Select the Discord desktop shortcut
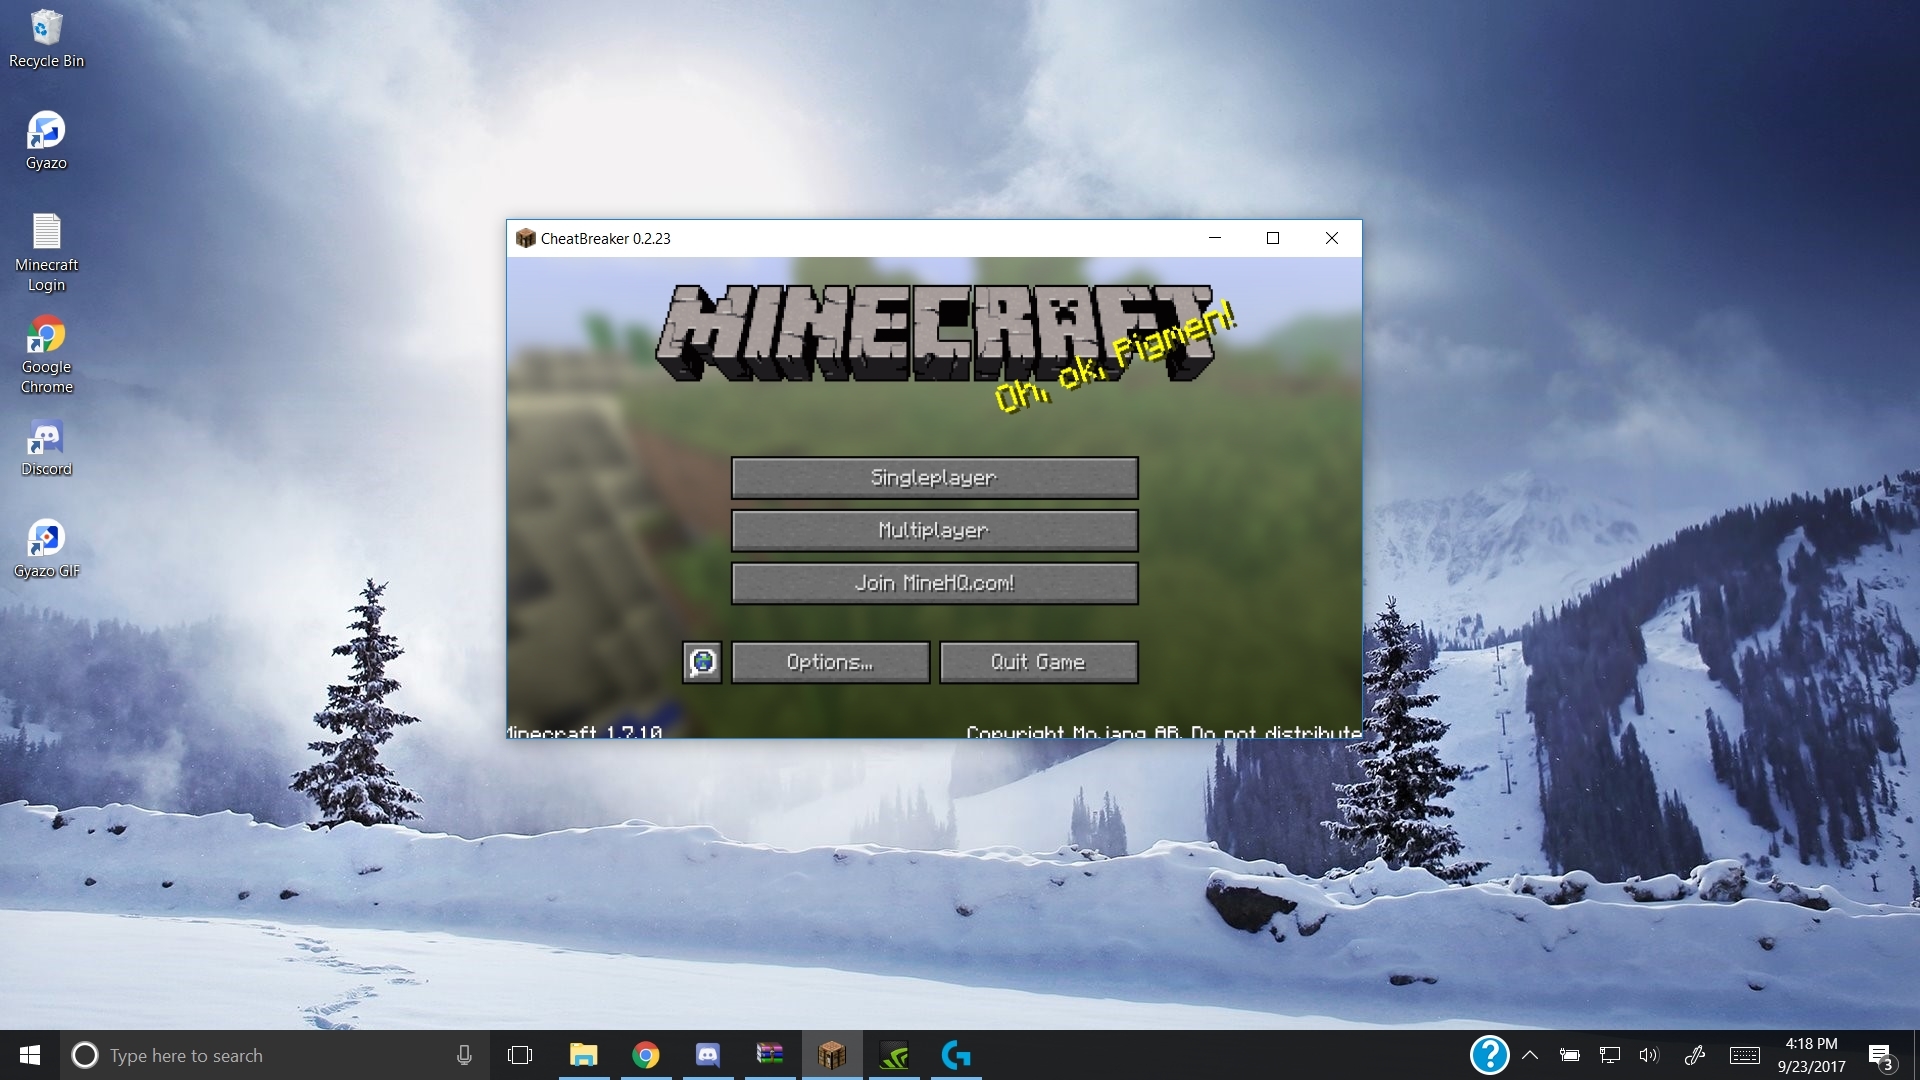Viewport: 1920px width, 1080px height. [x=46, y=446]
